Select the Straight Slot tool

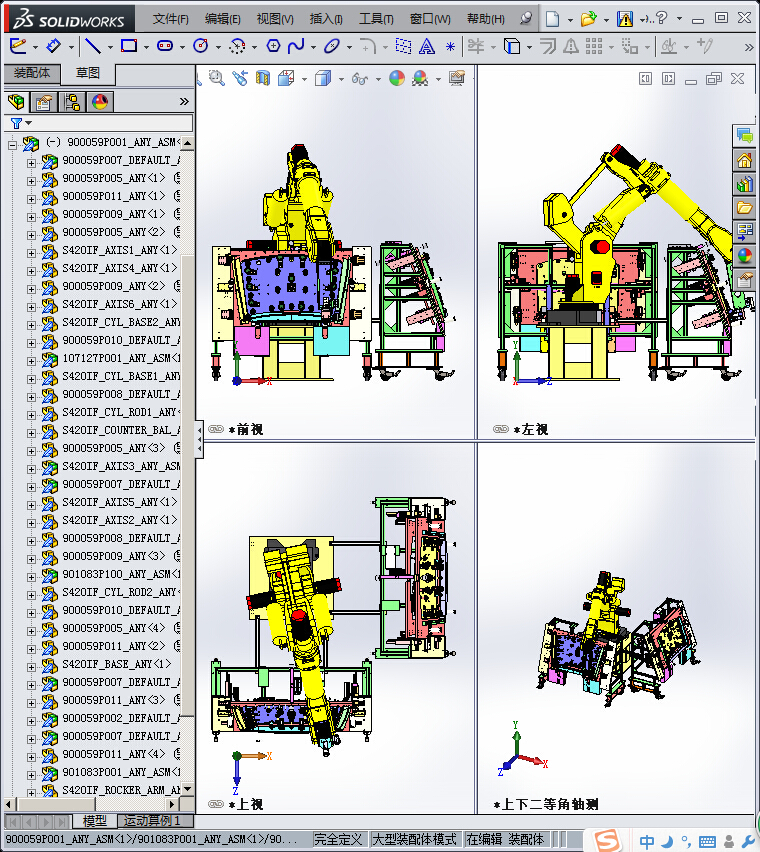click(x=165, y=46)
